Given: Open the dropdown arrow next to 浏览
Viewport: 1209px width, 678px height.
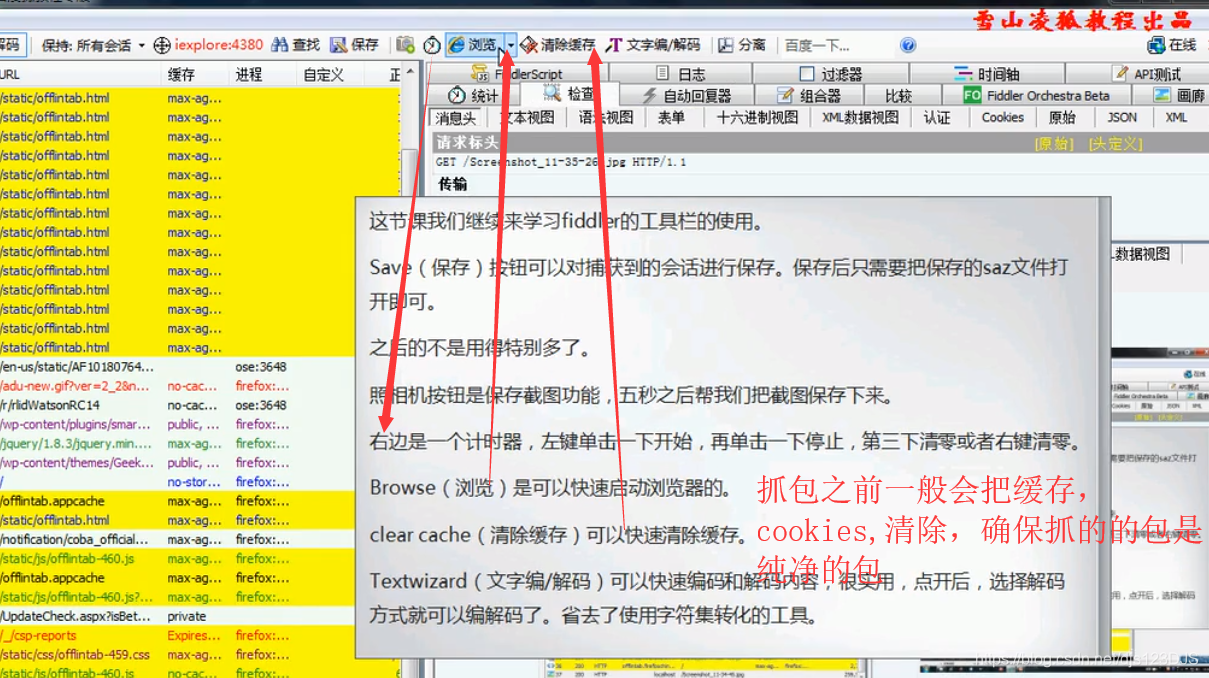Looking at the screenshot, I should coord(510,45).
